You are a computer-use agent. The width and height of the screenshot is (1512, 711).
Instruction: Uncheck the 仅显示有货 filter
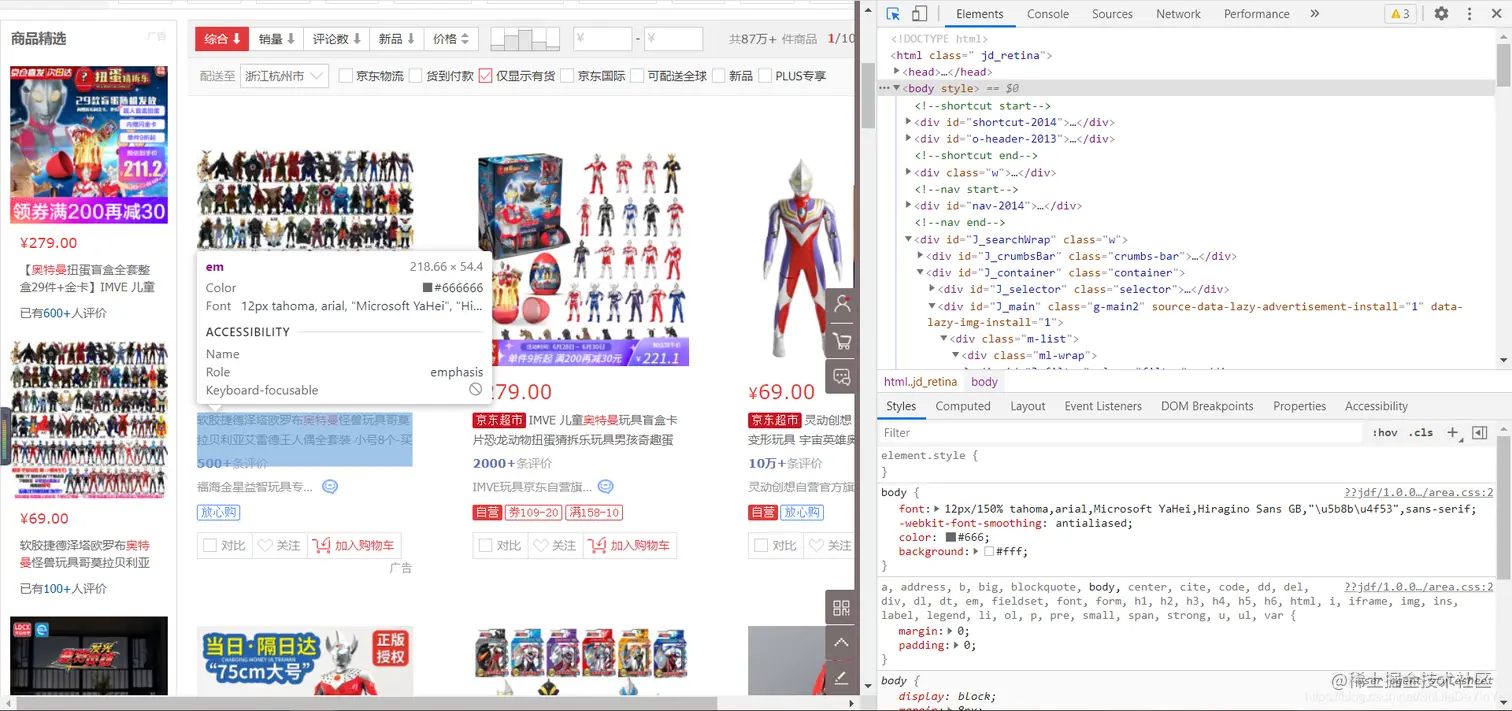(x=484, y=75)
